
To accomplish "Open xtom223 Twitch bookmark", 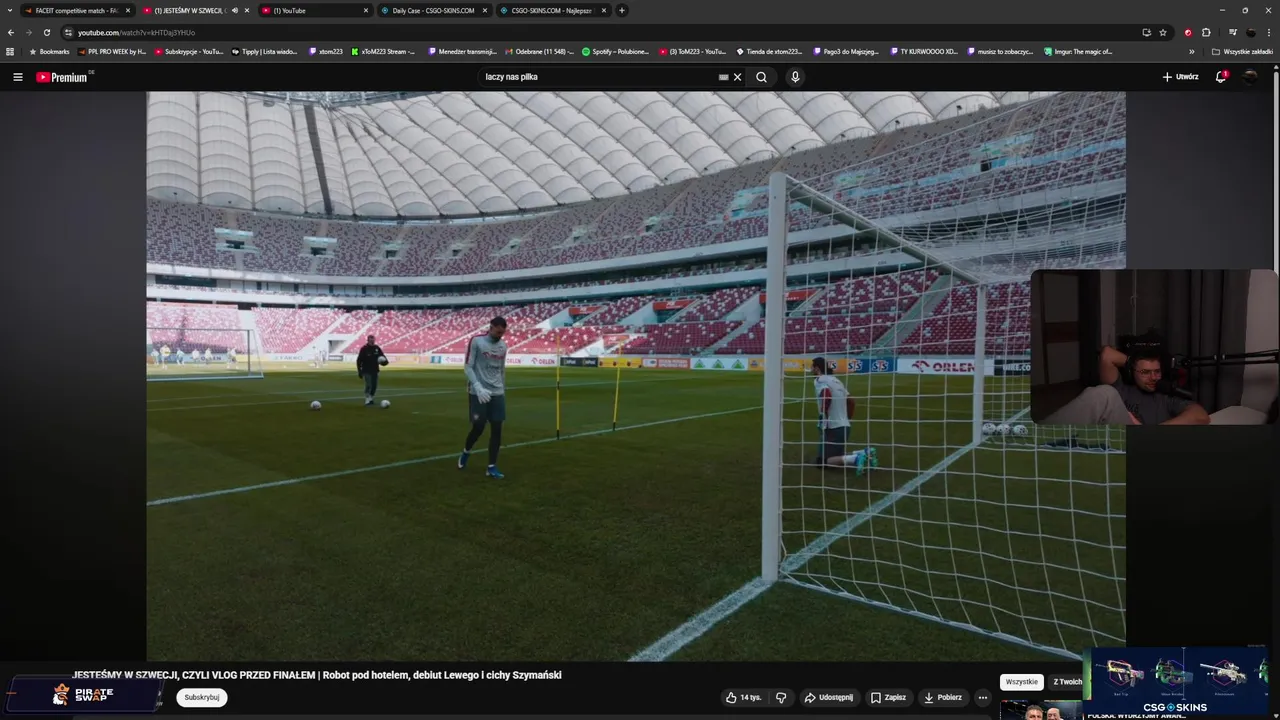I will coord(325,51).
